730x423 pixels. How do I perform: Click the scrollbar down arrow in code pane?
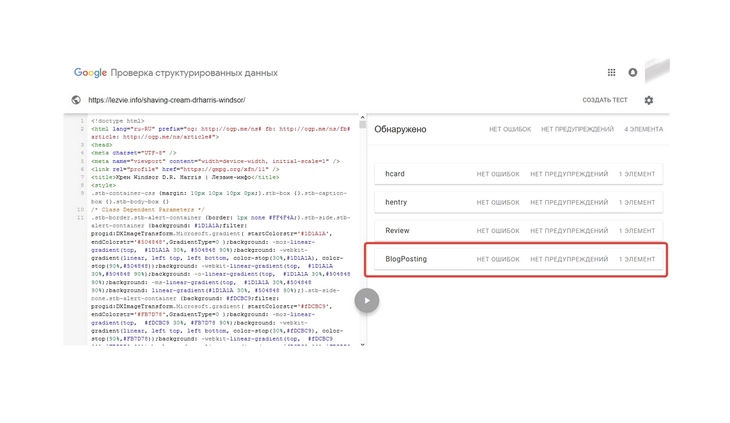click(x=363, y=344)
